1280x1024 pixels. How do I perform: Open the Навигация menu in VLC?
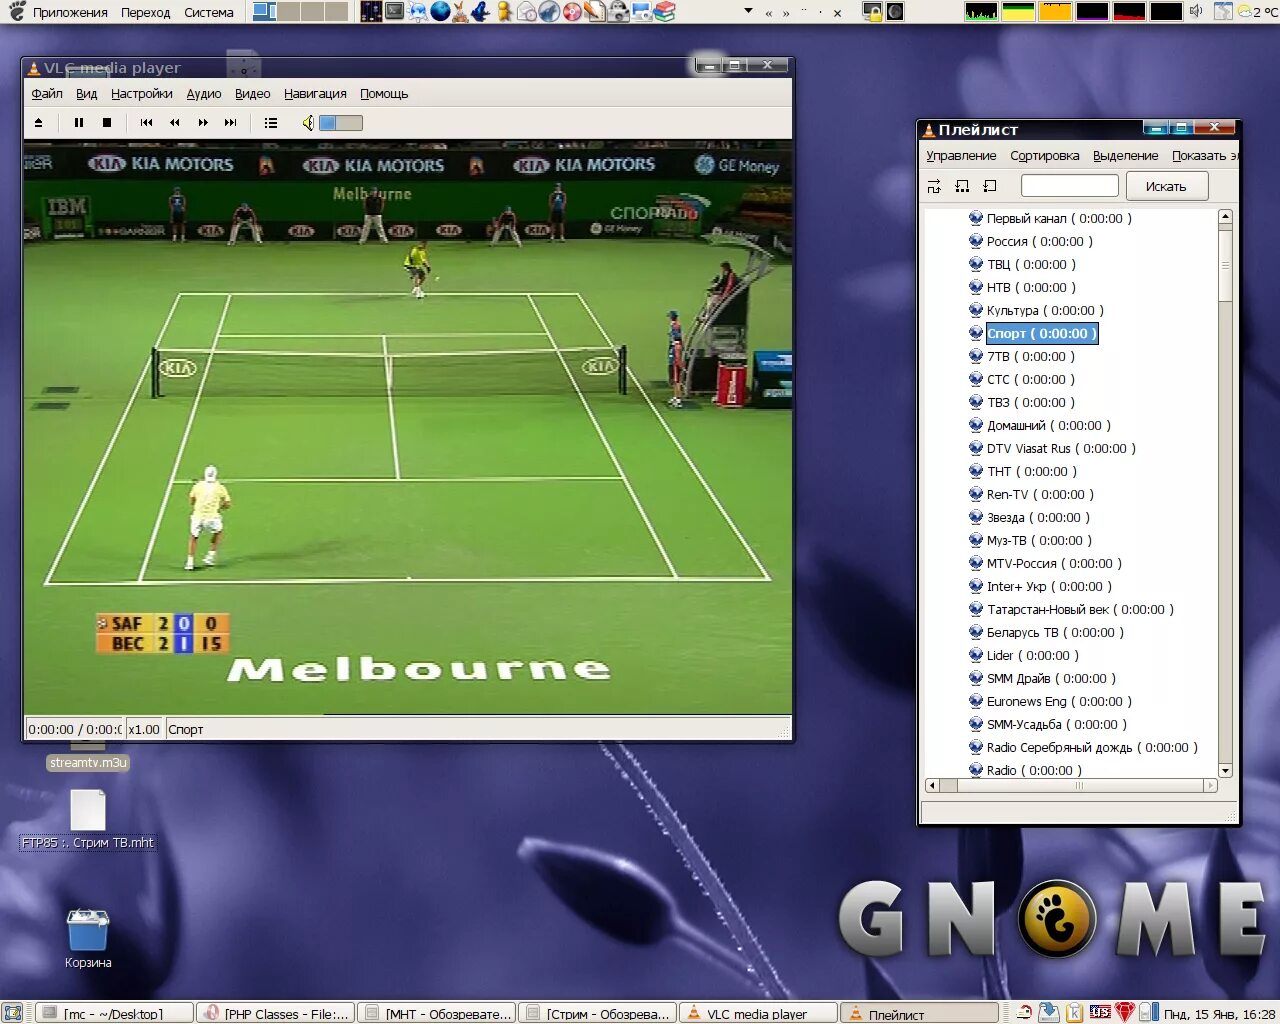[x=314, y=93]
